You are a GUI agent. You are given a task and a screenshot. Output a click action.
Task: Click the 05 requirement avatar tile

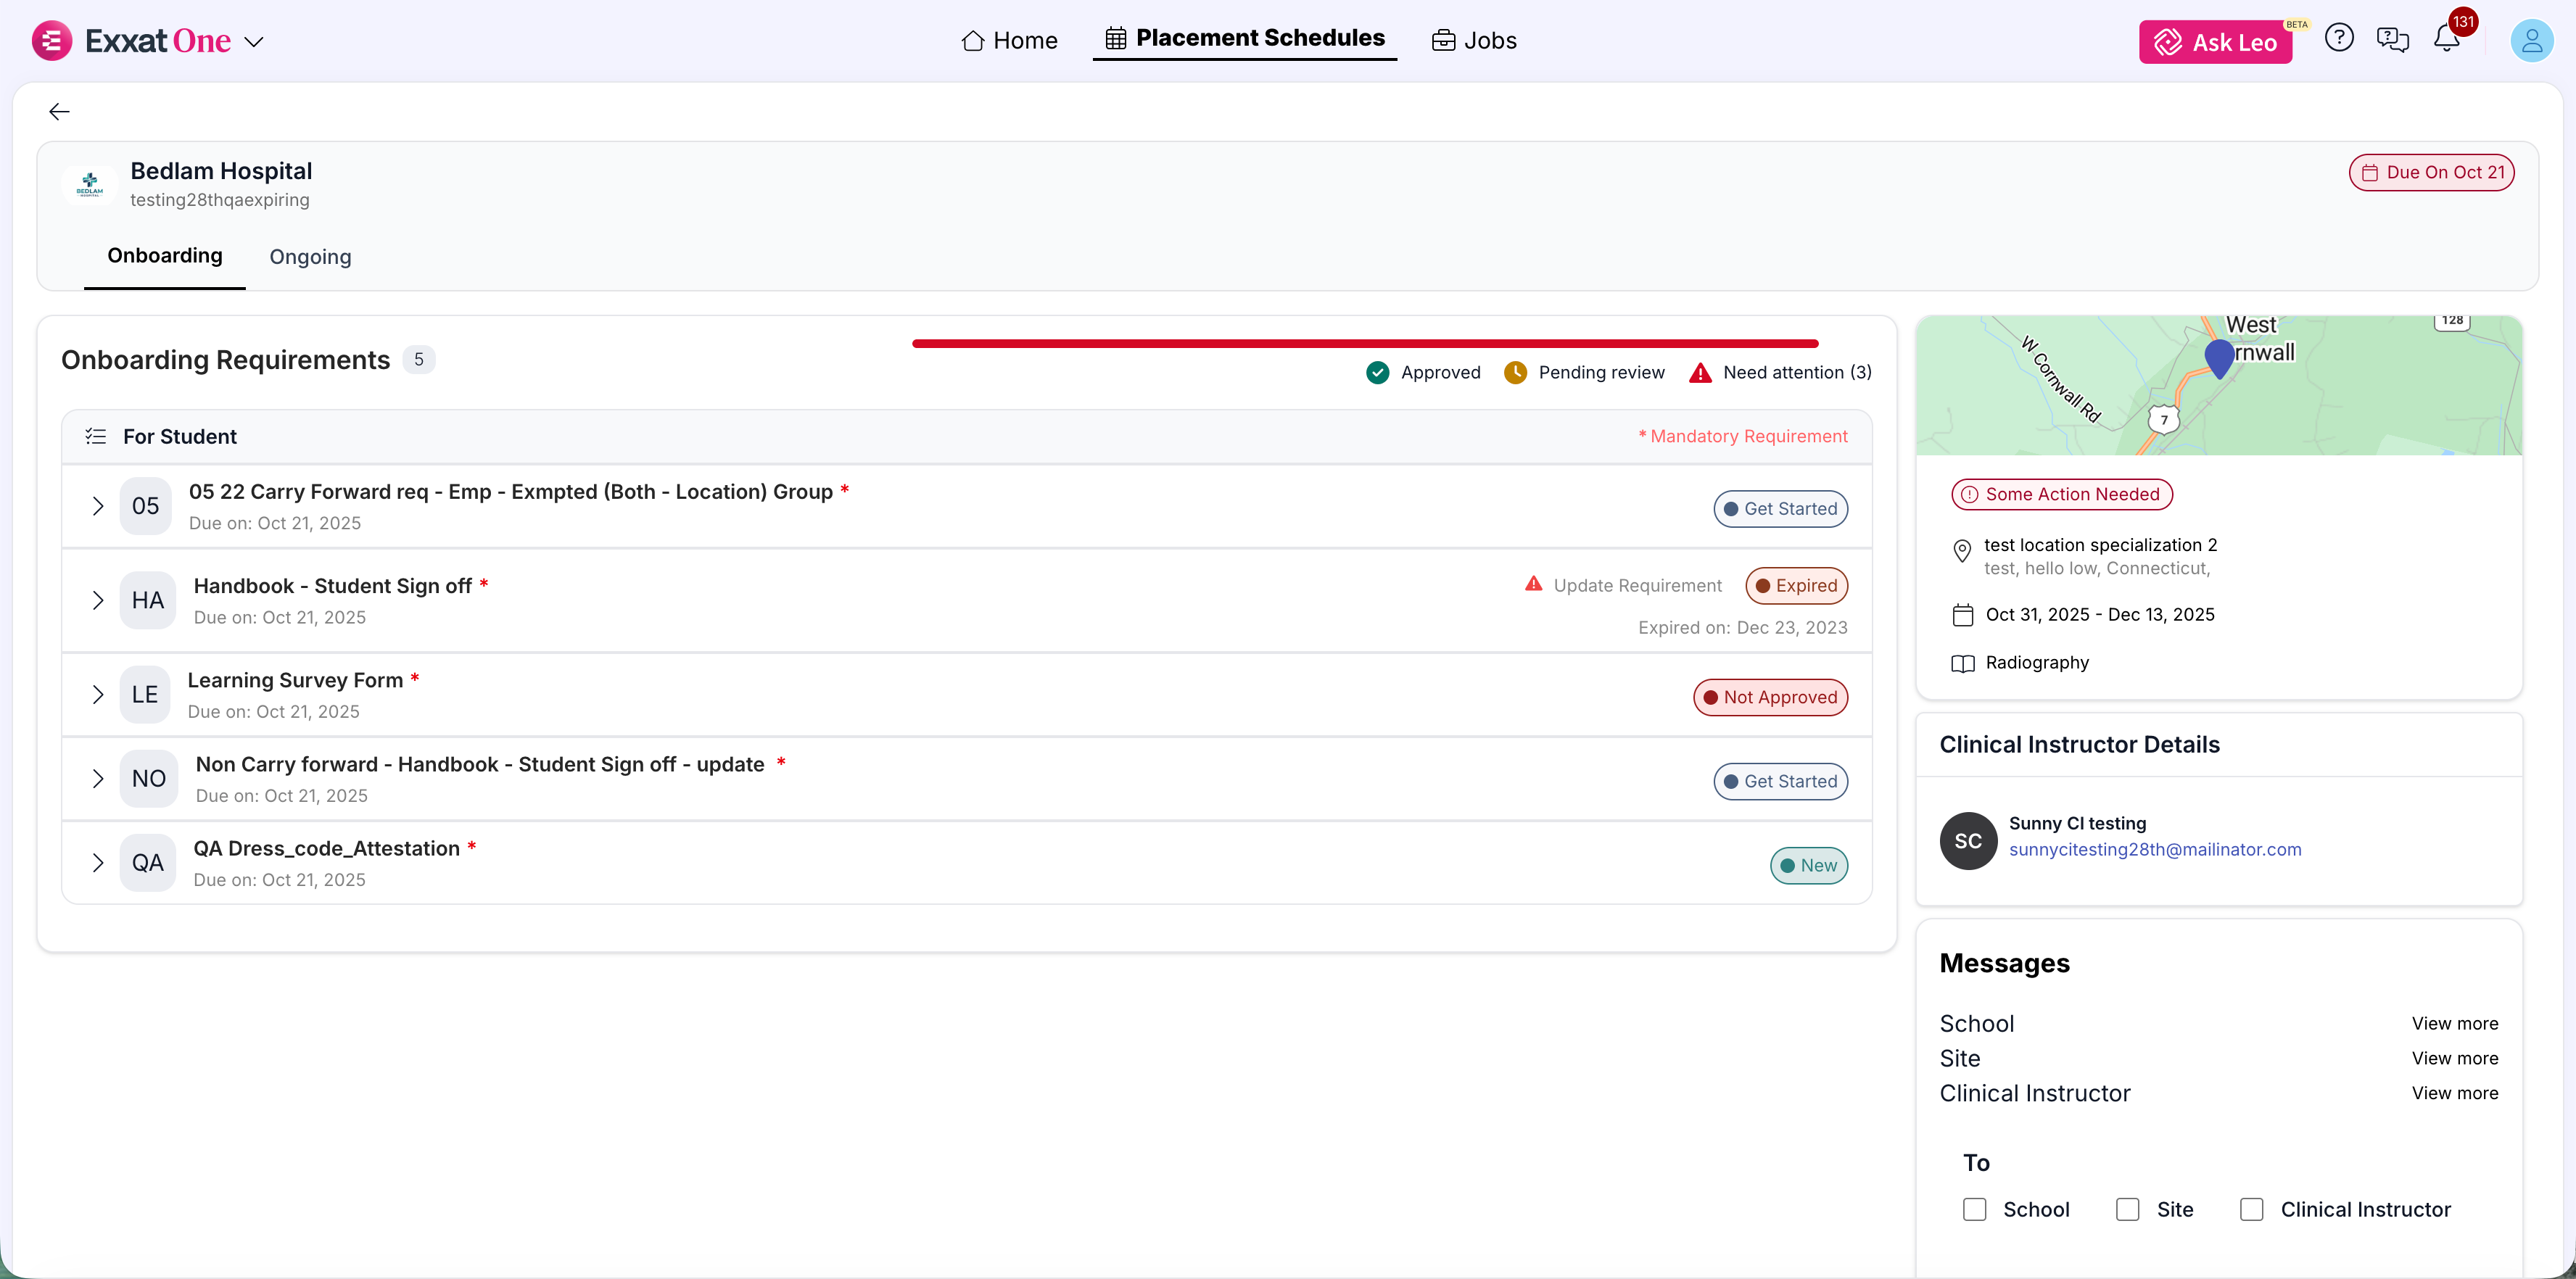pyautogui.click(x=146, y=506)
